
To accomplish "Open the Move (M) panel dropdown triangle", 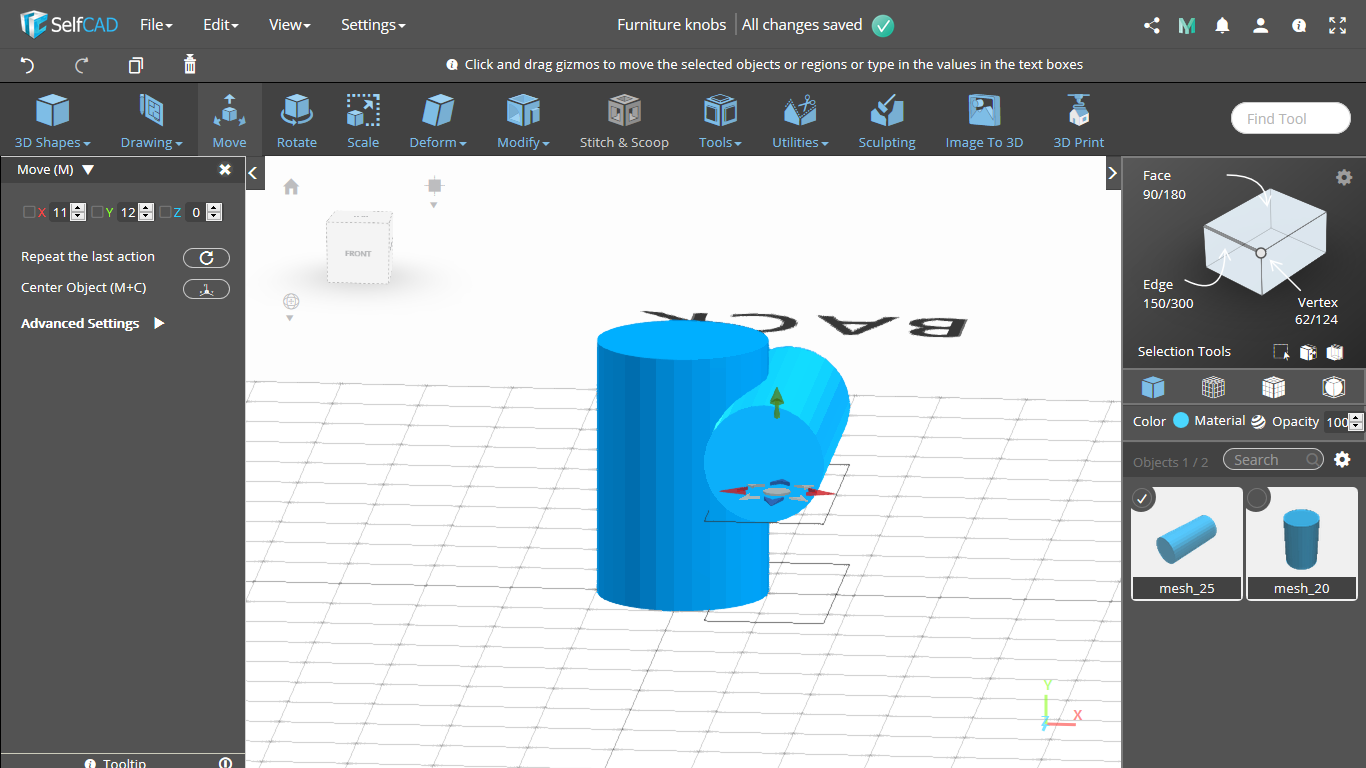I will tap(88, 170).
